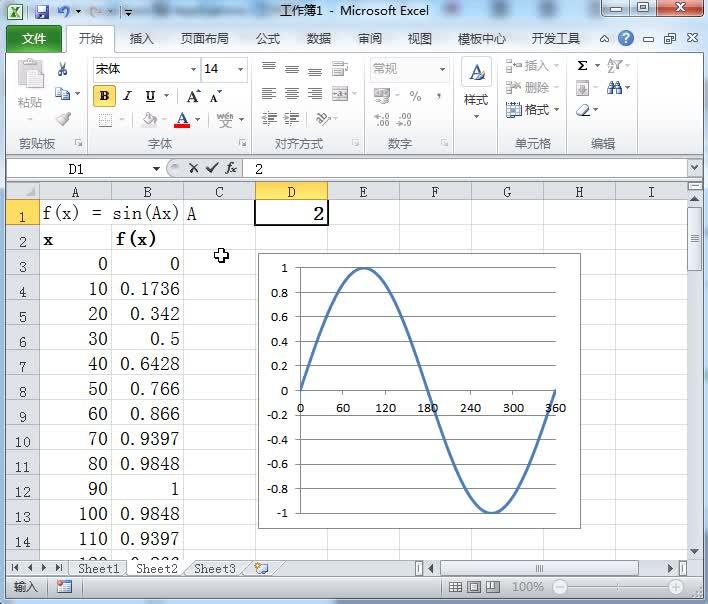The image size is (708, 604).
Task: Increase font size with the large A icon
Action: tap(193, 96)
